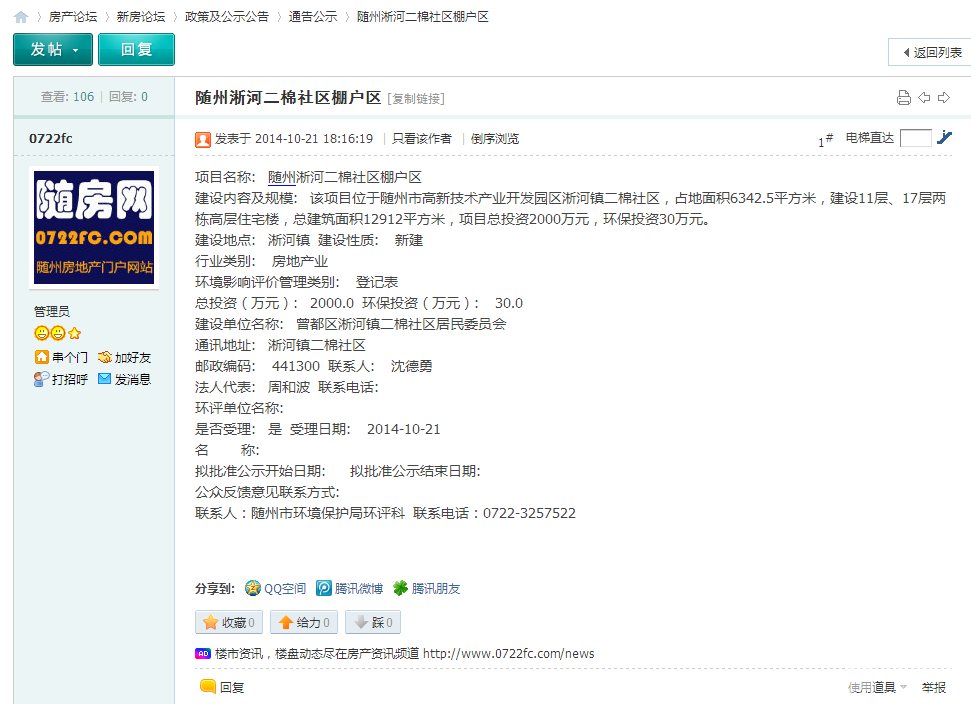The image size is (971, 704).
Task: Report the post via 举报
Action: coord(933,687)
